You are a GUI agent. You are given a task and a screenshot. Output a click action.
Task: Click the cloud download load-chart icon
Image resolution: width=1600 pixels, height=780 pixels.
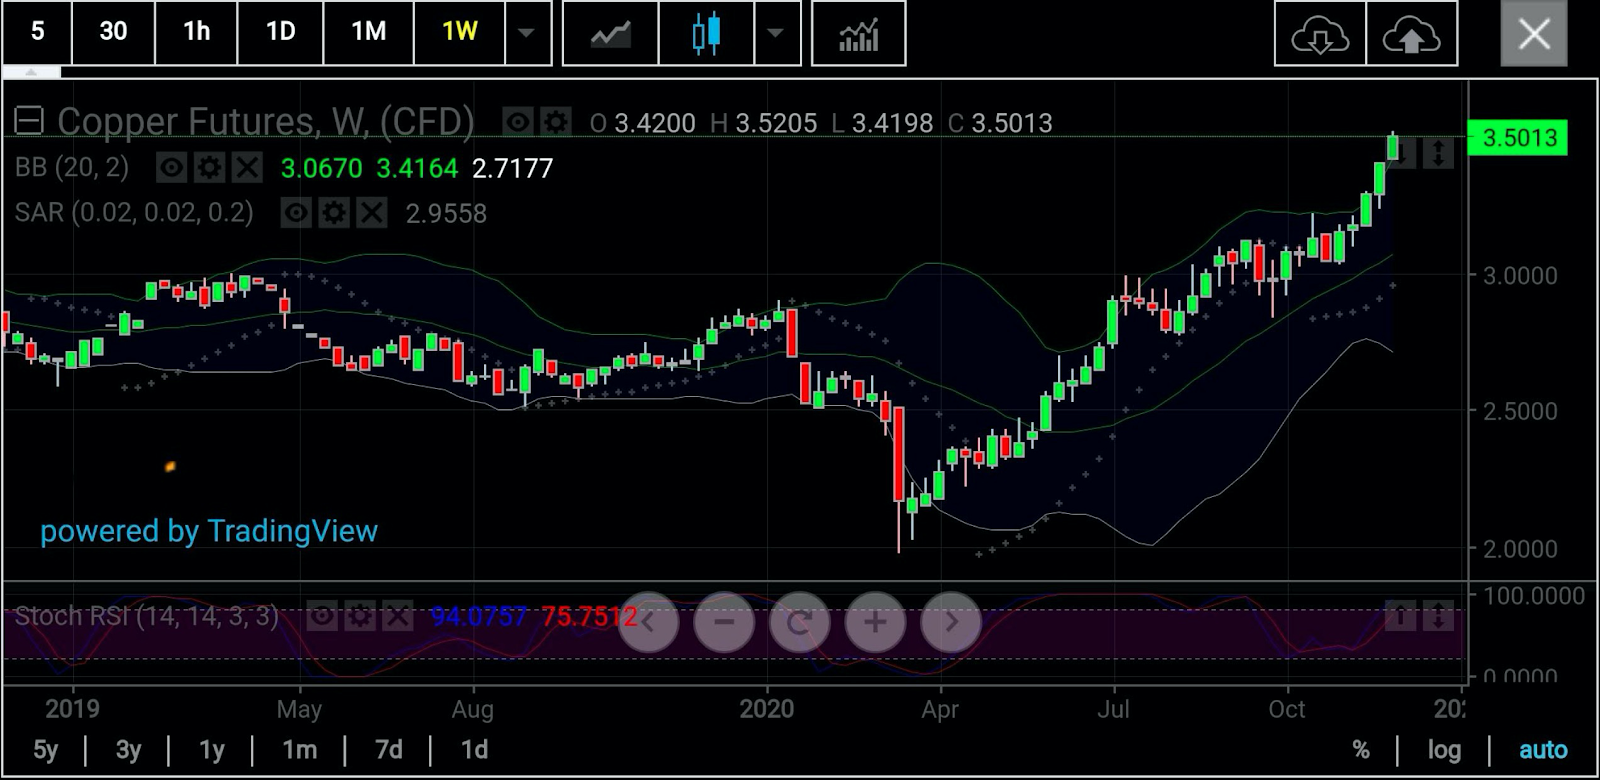click(x=1320, y=34)
